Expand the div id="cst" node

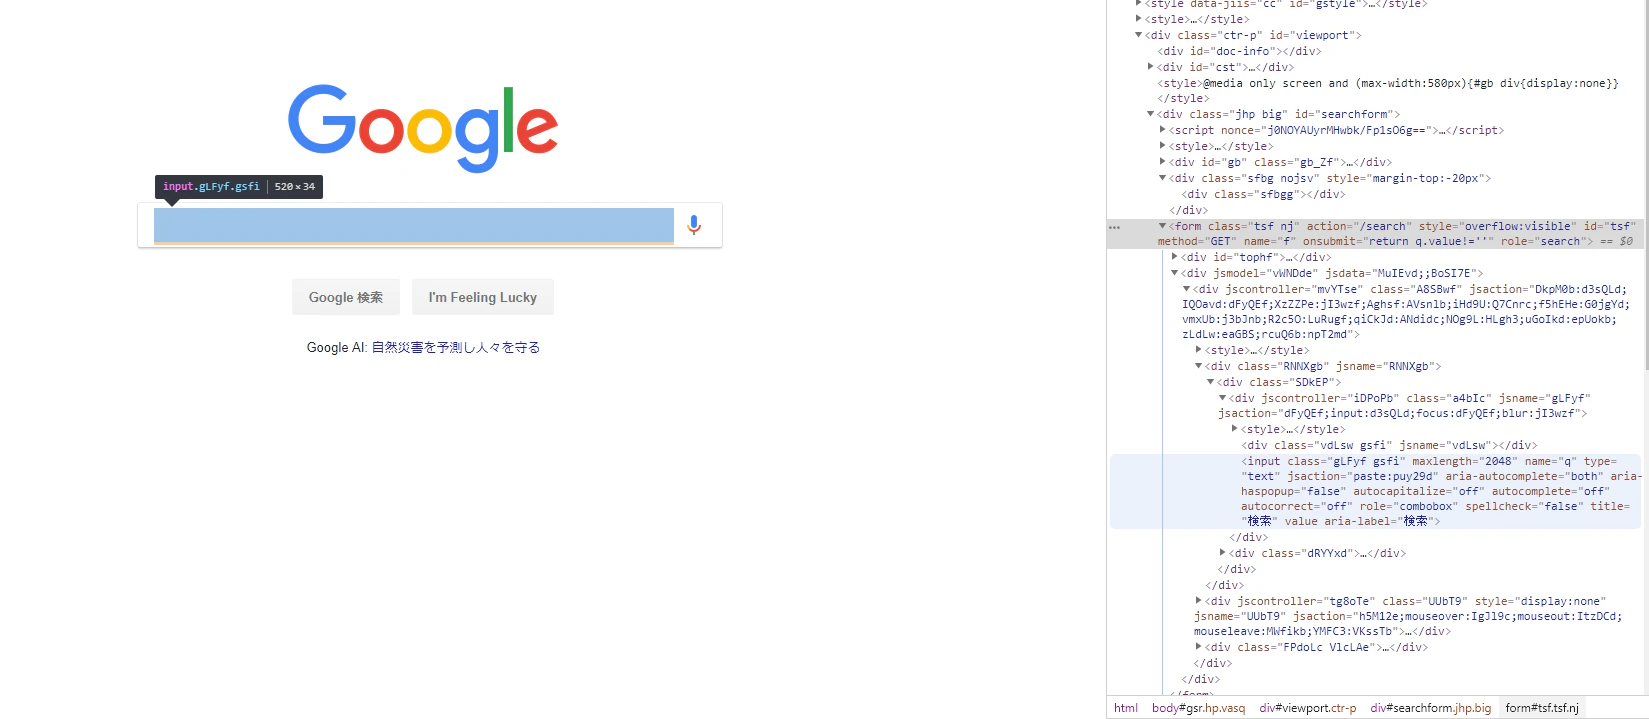(1150, 67)
